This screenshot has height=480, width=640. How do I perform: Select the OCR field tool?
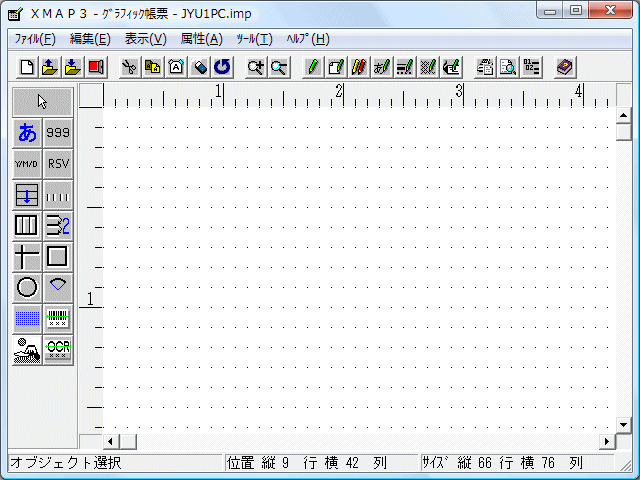pos(58,350)
